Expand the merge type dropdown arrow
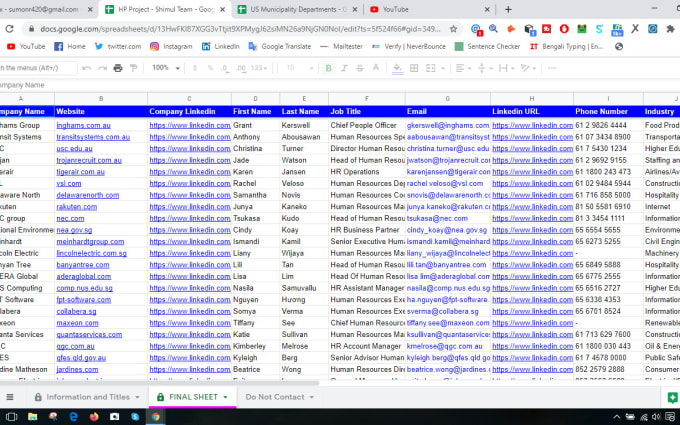This screenshot has width=680, height=425. tap(443, 68)
